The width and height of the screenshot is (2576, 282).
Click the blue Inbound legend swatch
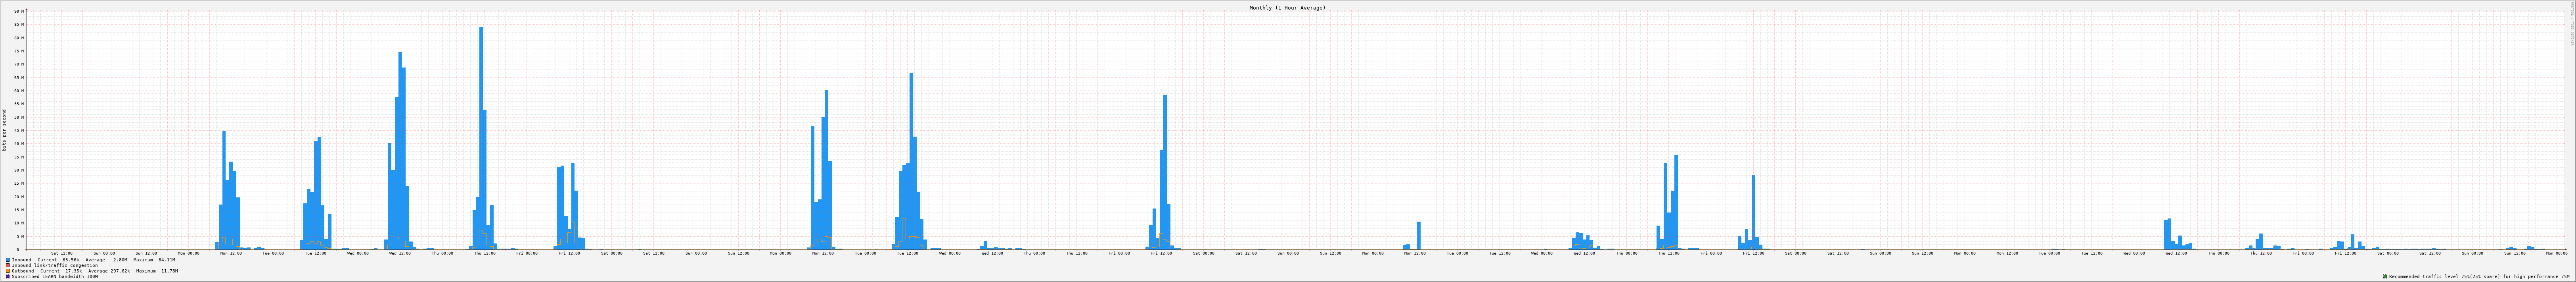pos(8,260)
